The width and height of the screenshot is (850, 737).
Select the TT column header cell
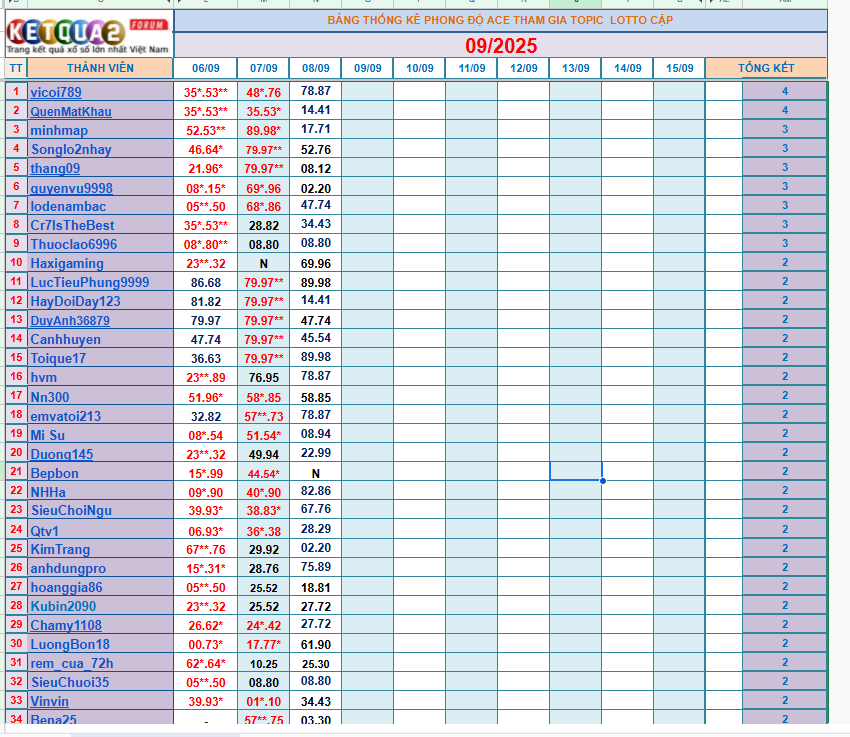(x=15, y=68)
